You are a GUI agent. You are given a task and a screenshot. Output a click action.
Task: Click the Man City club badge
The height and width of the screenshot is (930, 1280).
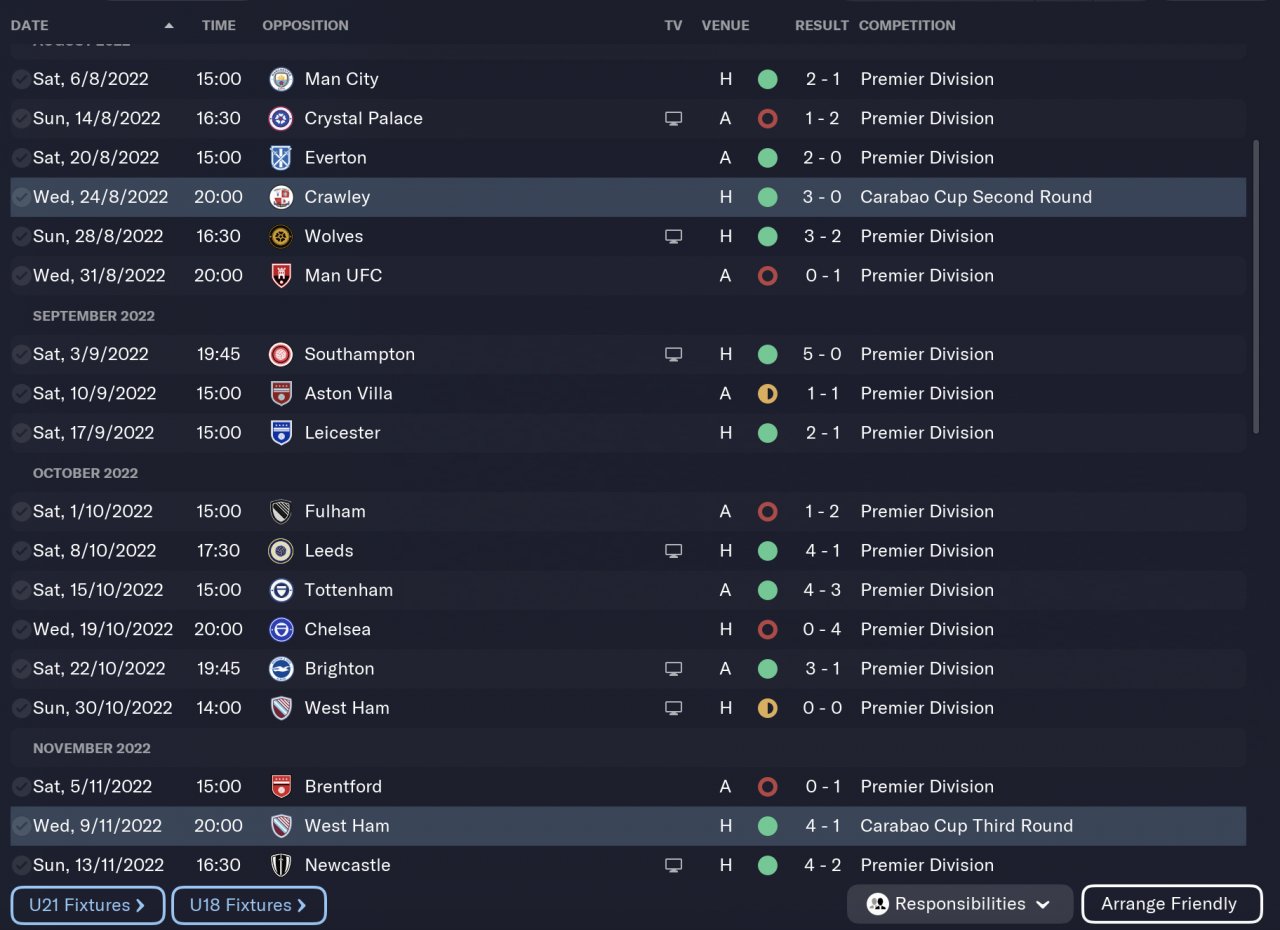[x=281, y=79]
